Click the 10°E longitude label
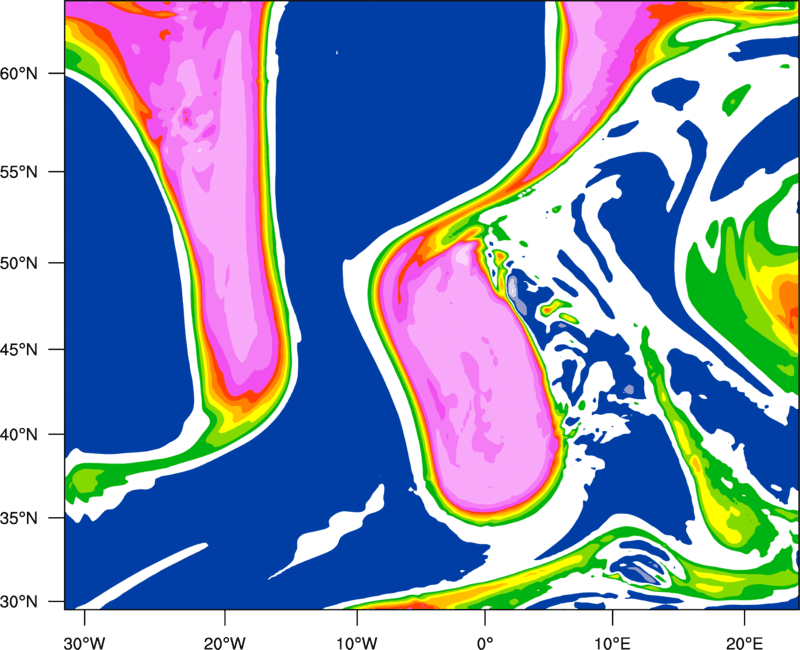Image resolution: width=800 pixels, height=650 pixels. pyautogui.click(x=612, y=643)
